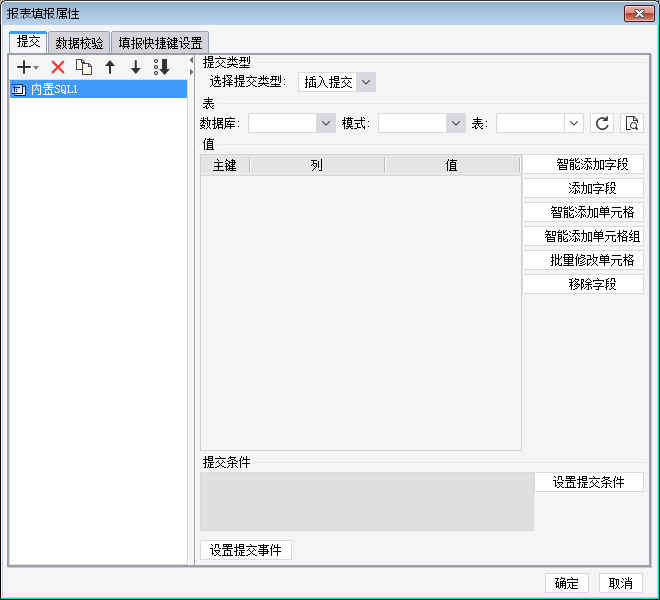Click the add (+) submit item icon
660x600 pixels.
click(x=27, y=67)
